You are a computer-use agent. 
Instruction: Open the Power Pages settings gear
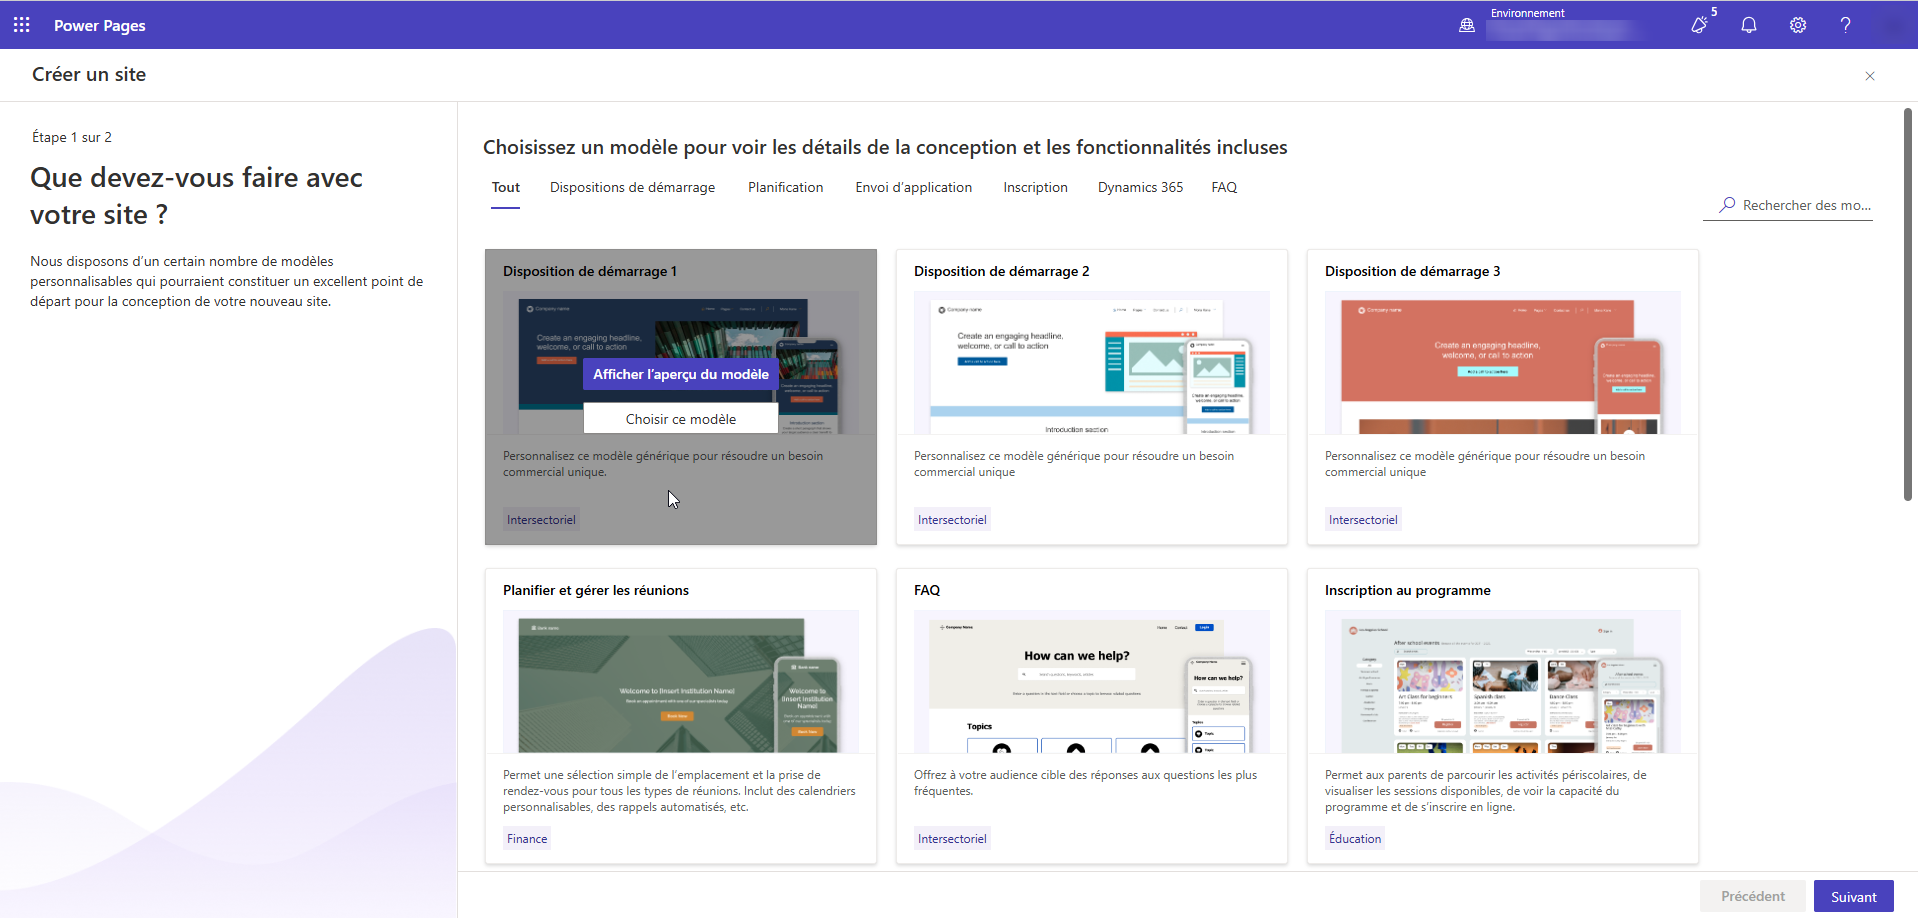1798,25
